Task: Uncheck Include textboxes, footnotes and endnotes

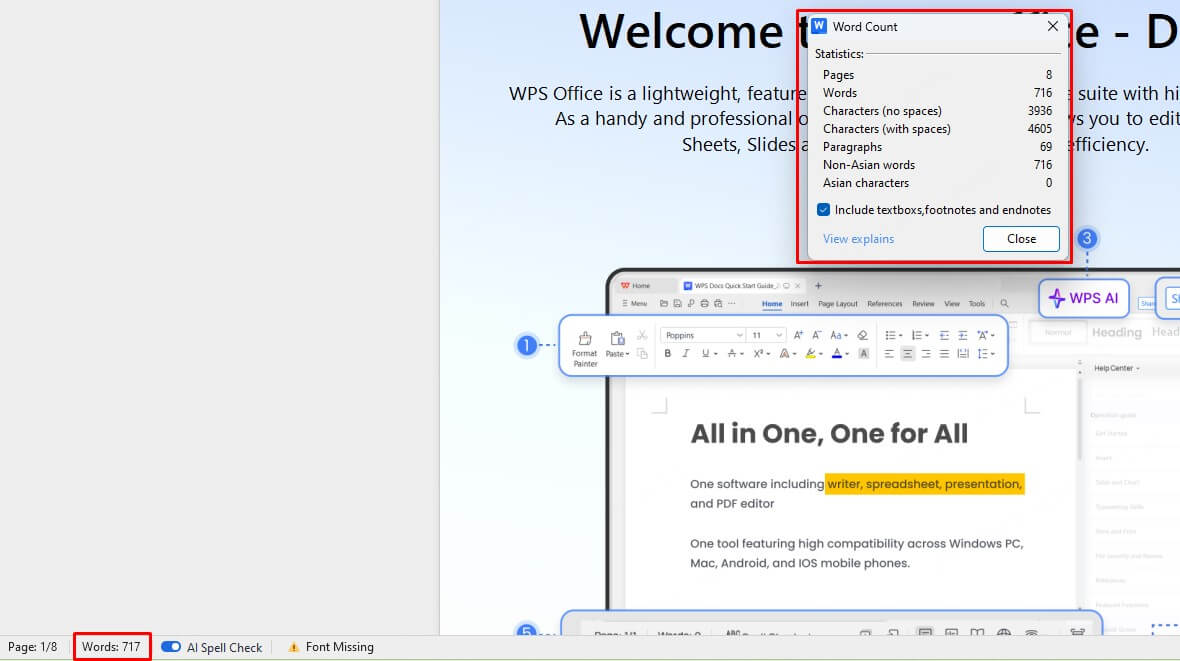Action: point(823,210)
